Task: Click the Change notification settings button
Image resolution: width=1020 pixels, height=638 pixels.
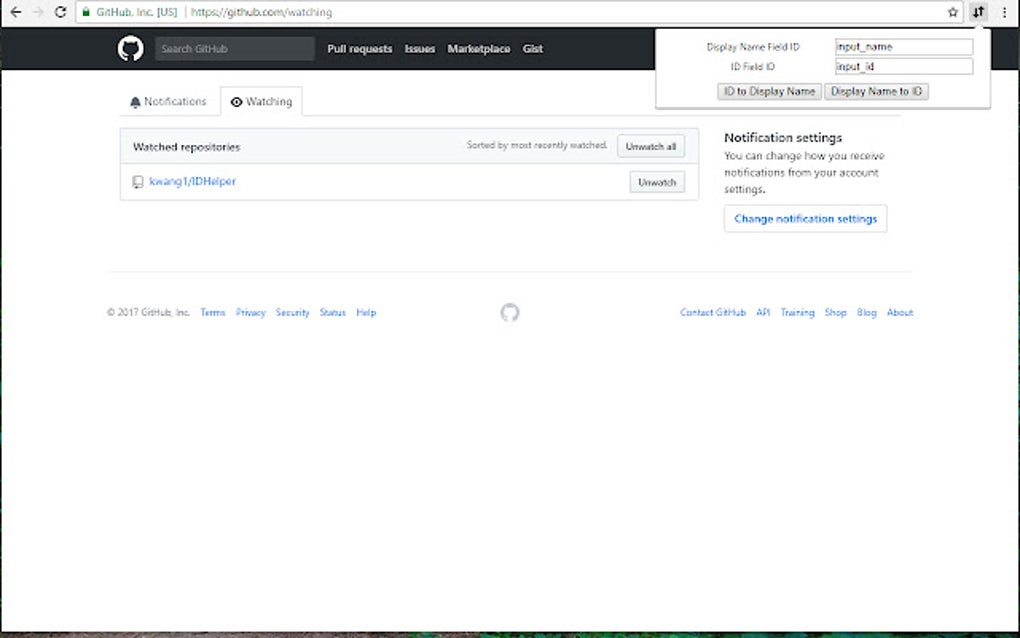Action: [805, 218]
